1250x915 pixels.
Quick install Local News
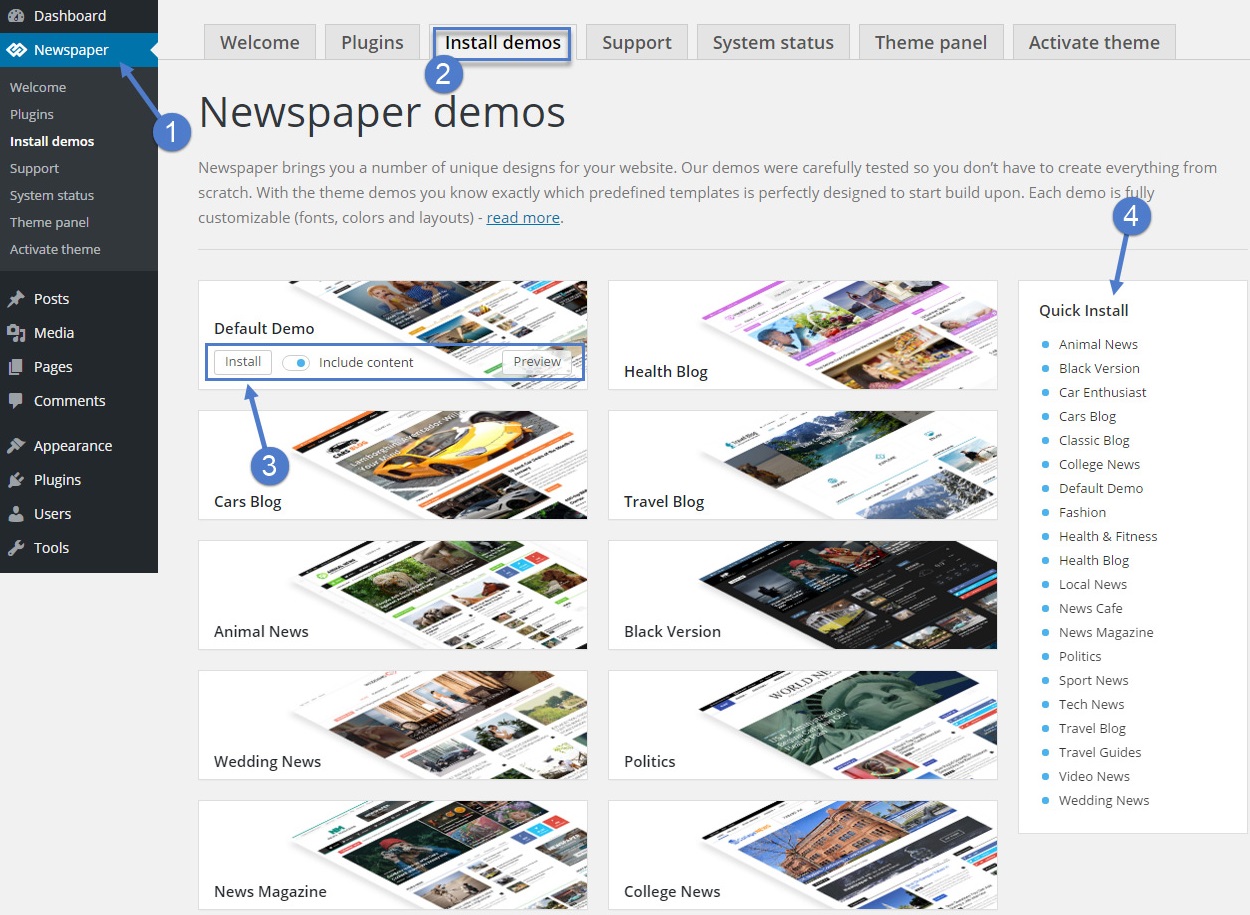point(1093,584)
